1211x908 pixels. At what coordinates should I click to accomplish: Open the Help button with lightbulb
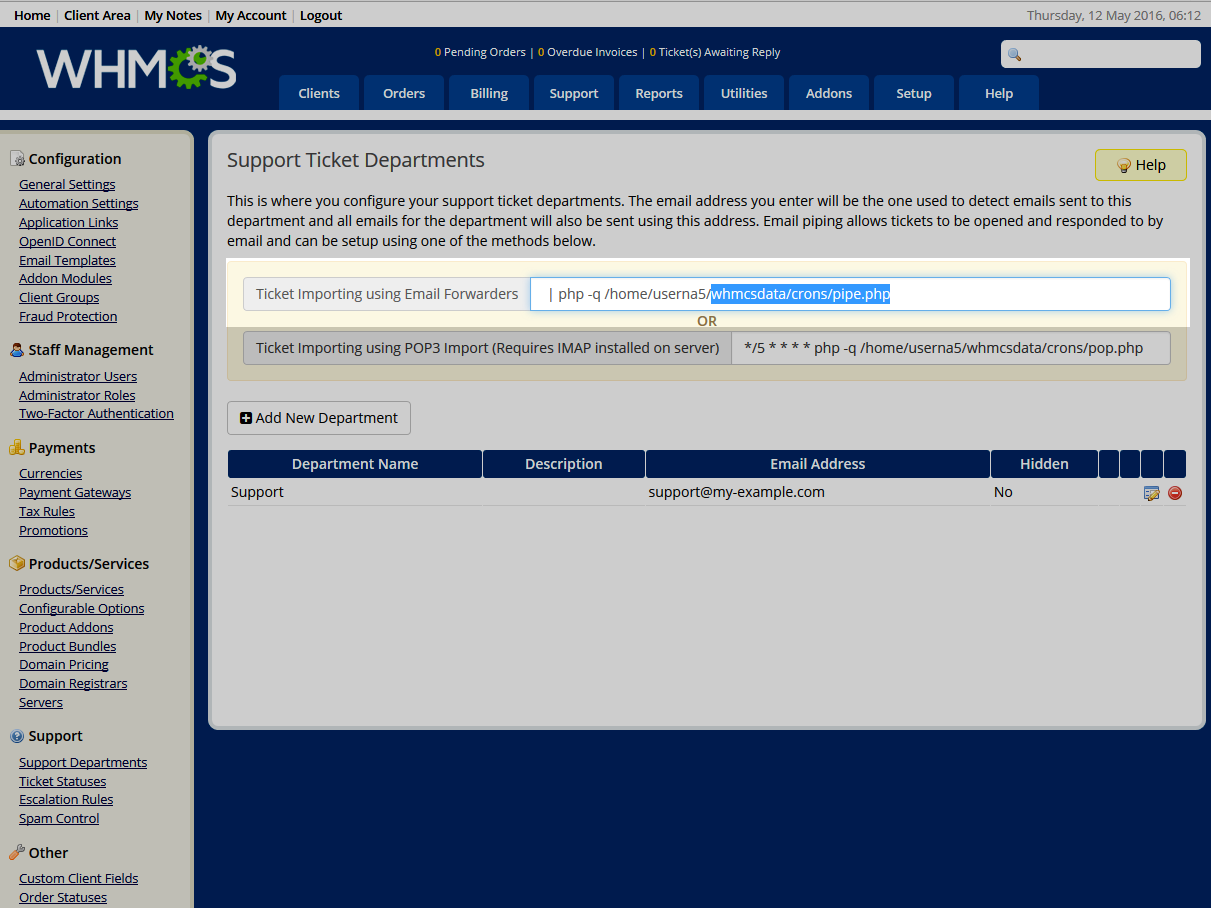1140,165
